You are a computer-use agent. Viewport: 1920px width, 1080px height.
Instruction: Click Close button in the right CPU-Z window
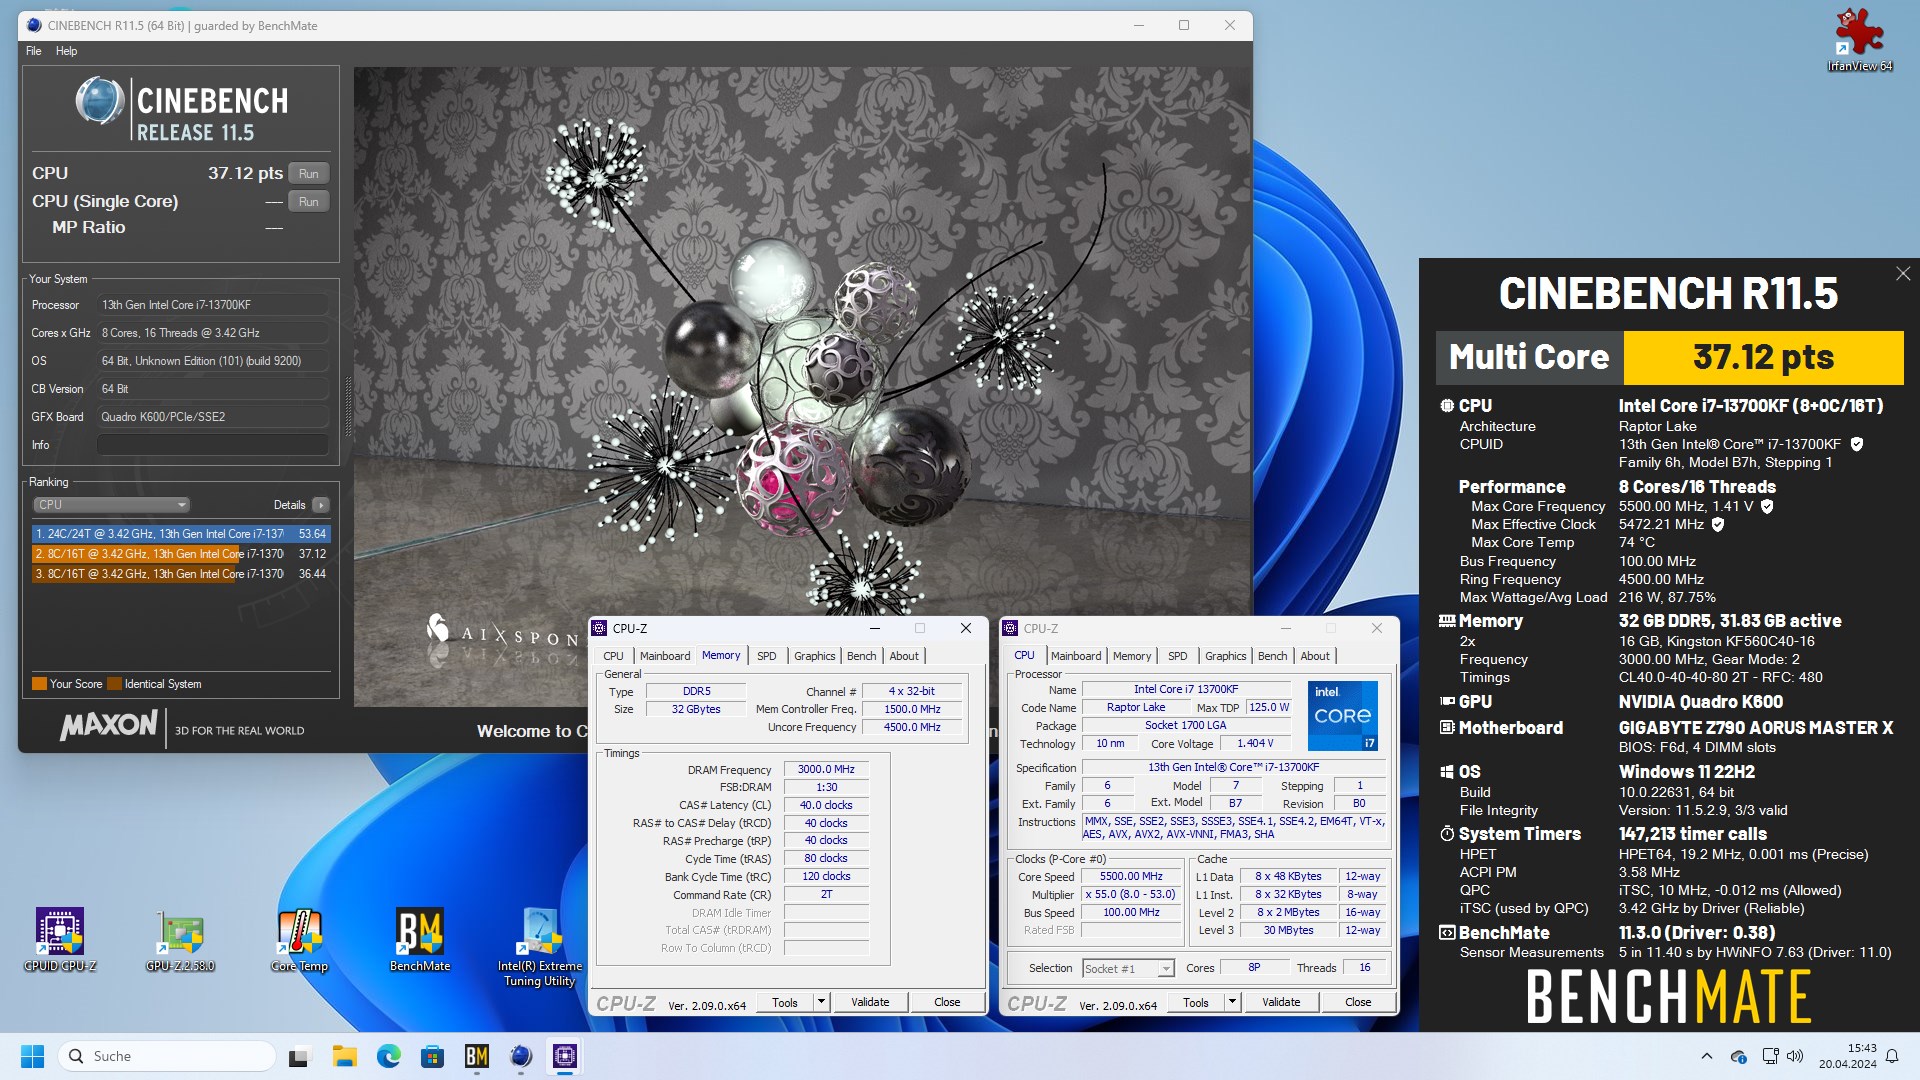point(1358,1002)
